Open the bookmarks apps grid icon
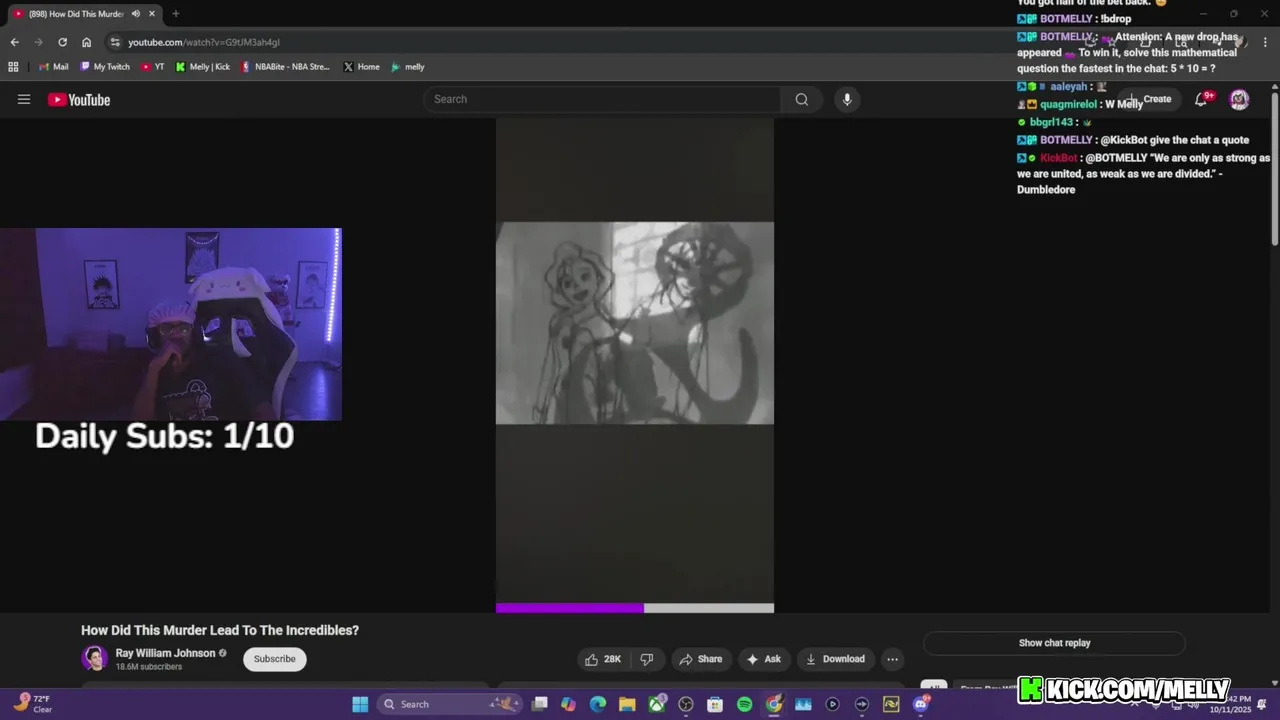This screenshot has height=720, width=1280. click(x=13, y=67)
